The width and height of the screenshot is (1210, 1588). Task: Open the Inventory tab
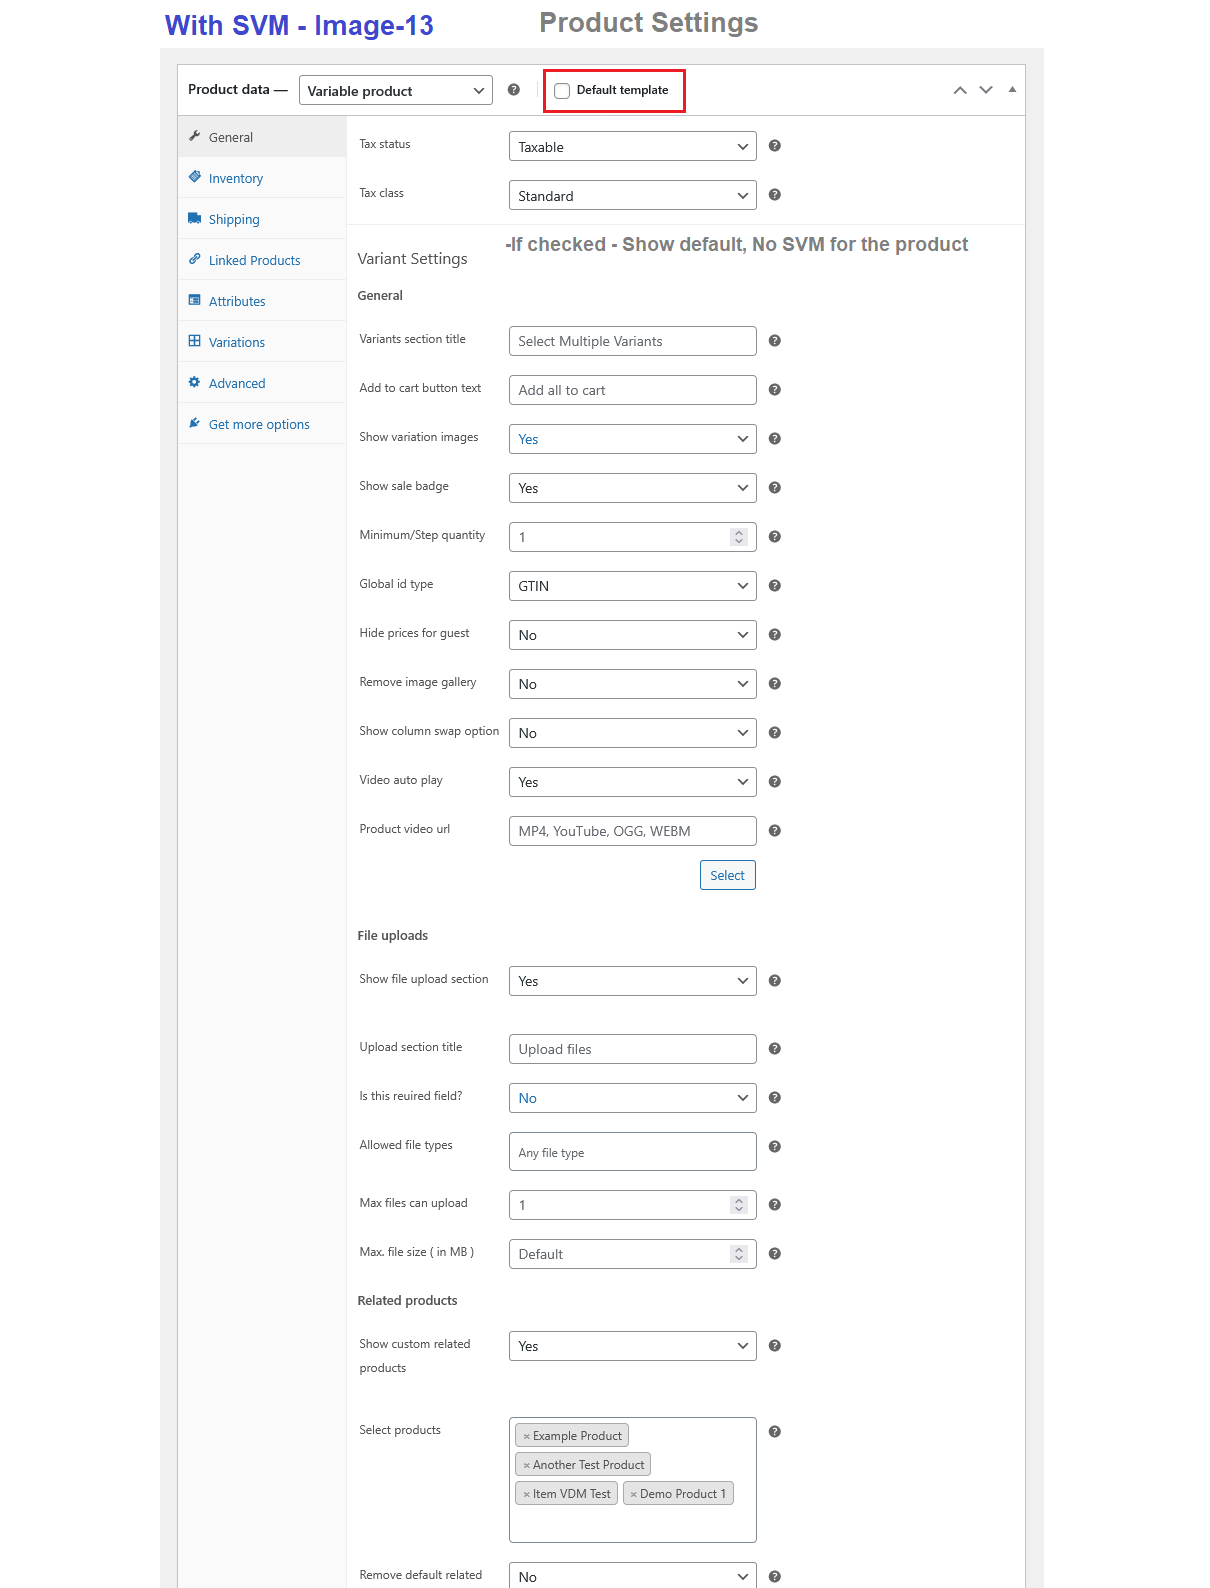tap(236, 178)
